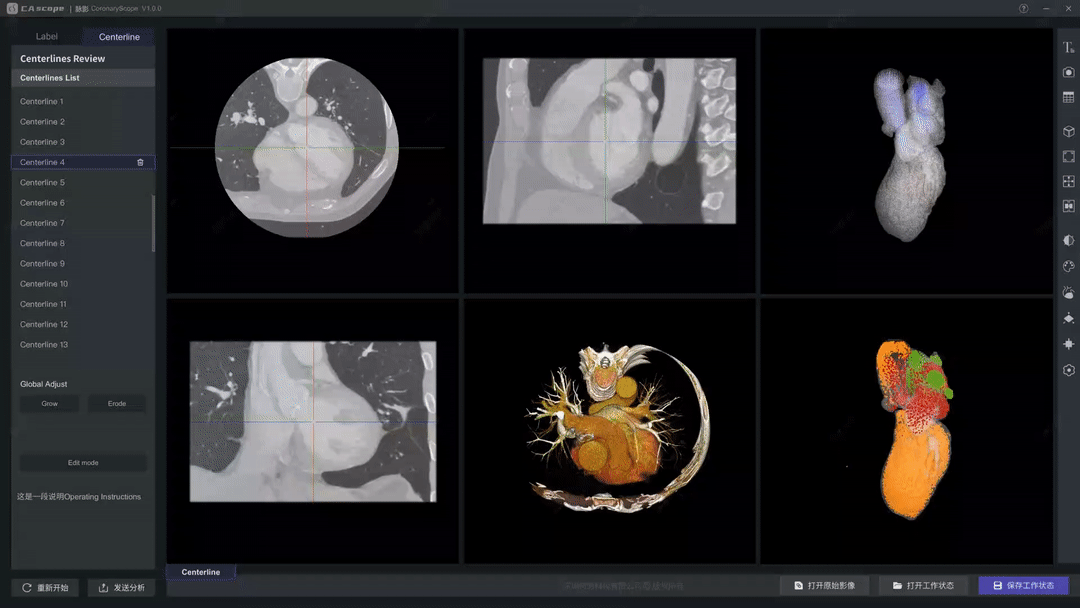This screenshot has width=1080, height=608.
Task: Click the diamond plane tool icon
Action: tap(1068, 318)
